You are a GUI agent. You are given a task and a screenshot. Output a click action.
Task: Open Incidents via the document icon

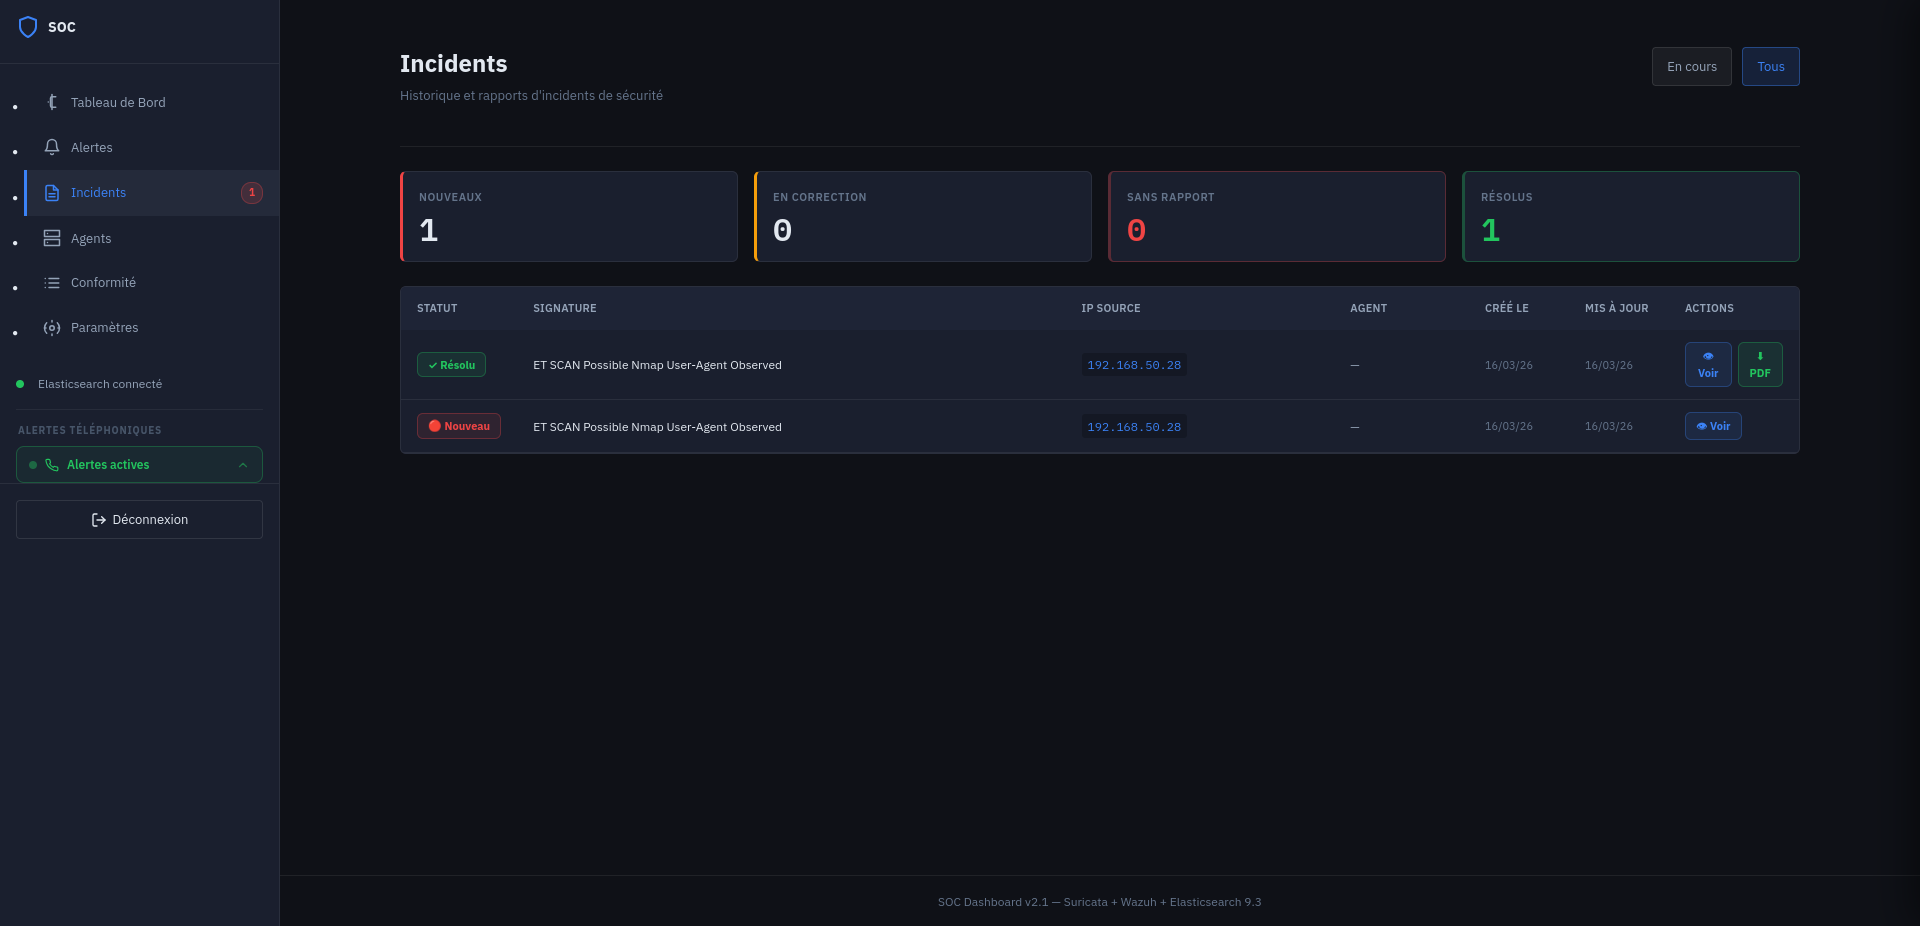tap(51, 193)
